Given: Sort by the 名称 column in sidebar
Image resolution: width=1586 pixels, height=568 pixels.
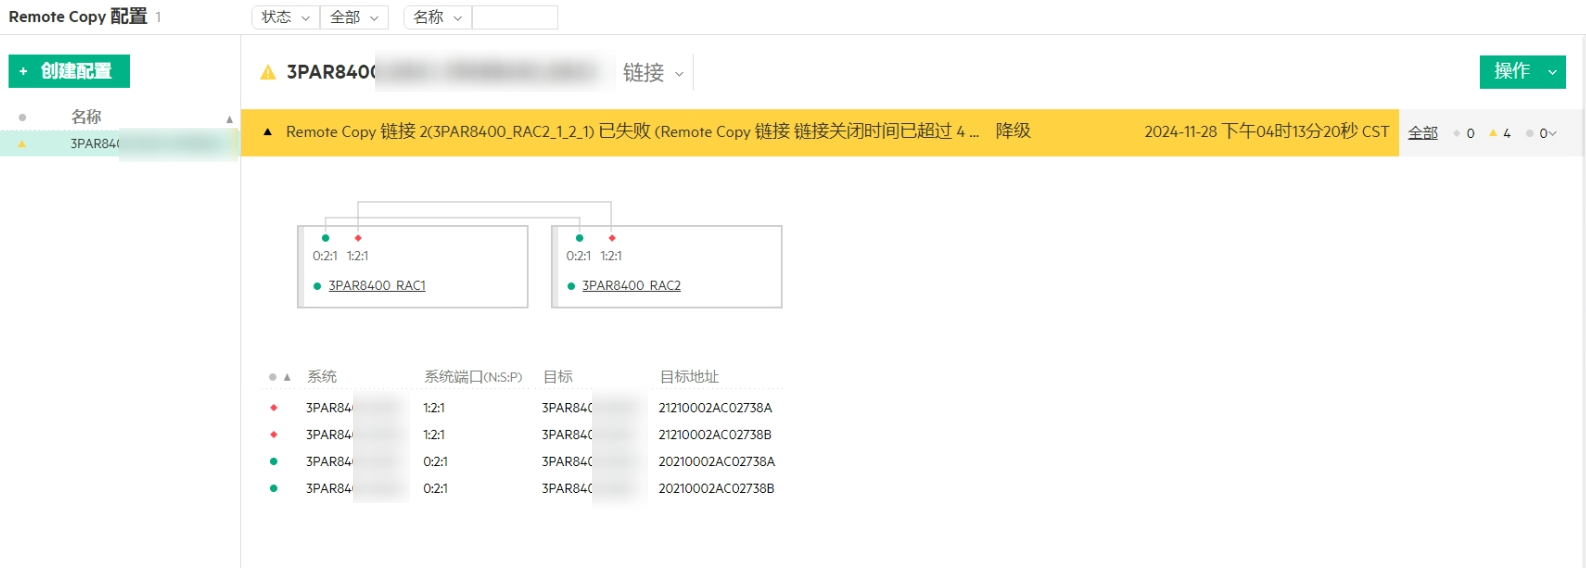Looking at the screenshot, I should [x=86, y=117].
